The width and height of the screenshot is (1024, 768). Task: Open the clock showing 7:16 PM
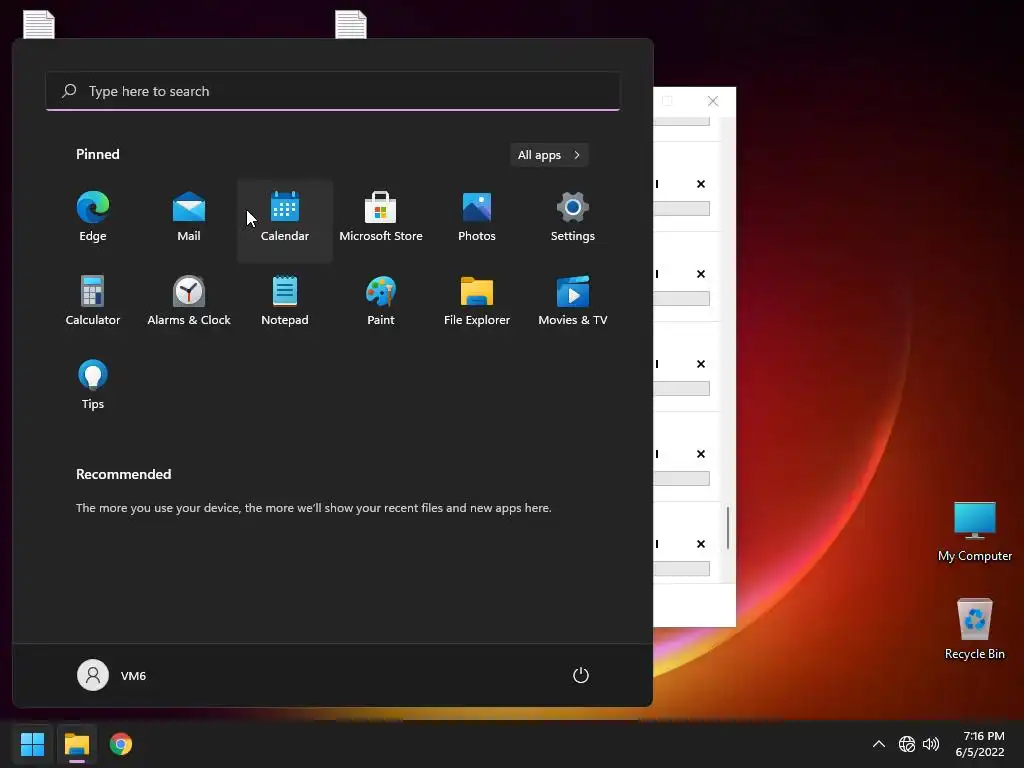click(x=980, y=744)
